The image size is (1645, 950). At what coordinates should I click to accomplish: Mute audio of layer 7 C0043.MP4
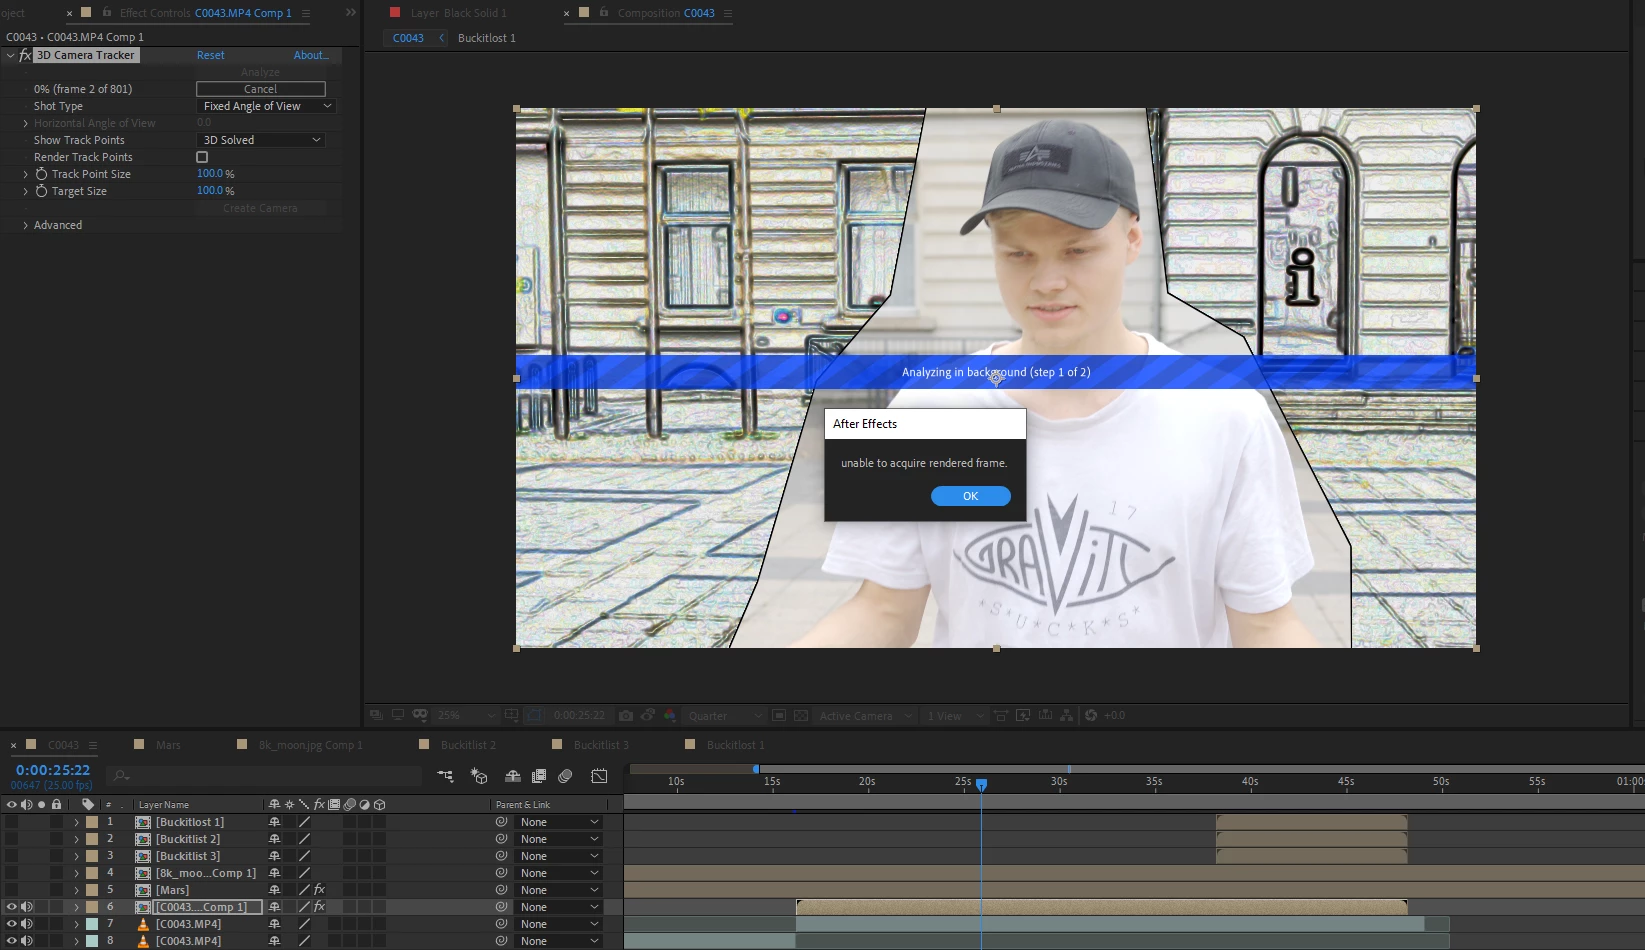click(27, 924)
